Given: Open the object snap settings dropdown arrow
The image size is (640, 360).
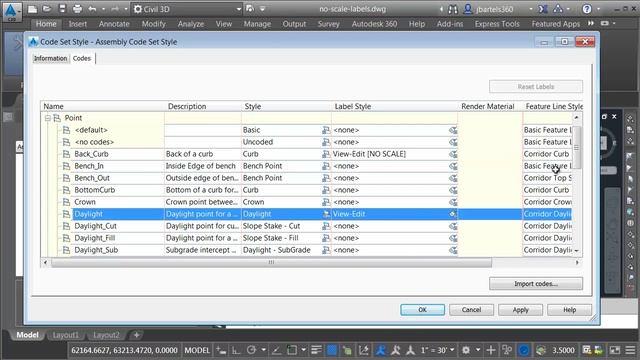Looking at the screenshot, I should click(x=303, y=350).
